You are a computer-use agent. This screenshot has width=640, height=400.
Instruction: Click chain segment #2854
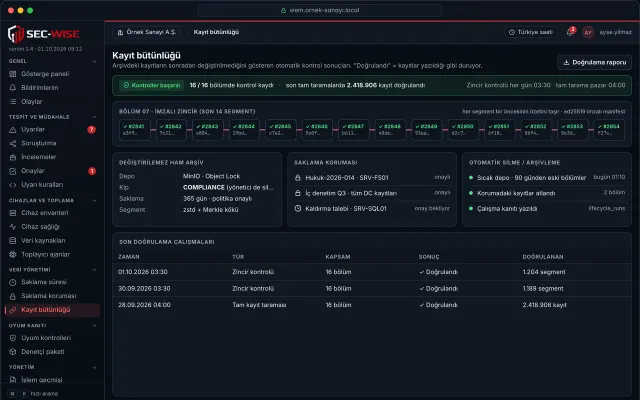609,130
